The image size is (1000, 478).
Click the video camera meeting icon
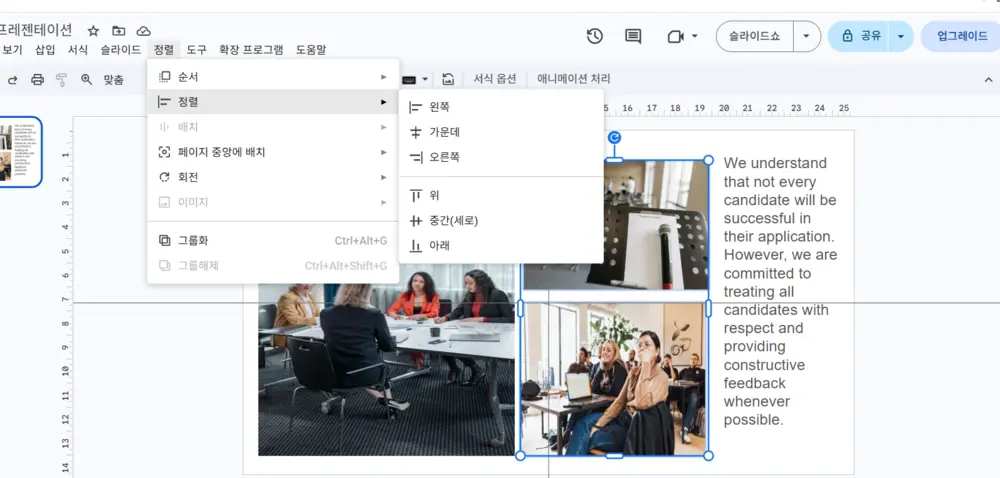click(675, 36)
